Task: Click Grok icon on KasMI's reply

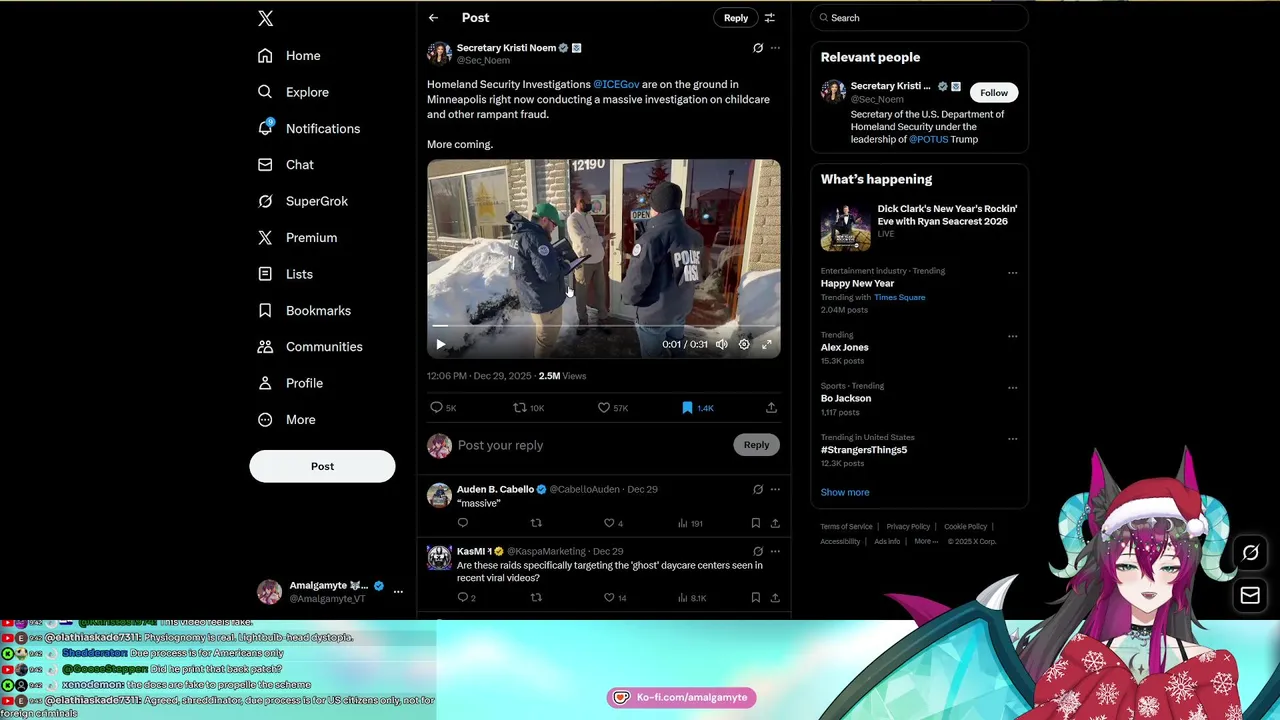Action: pos(758,551)
